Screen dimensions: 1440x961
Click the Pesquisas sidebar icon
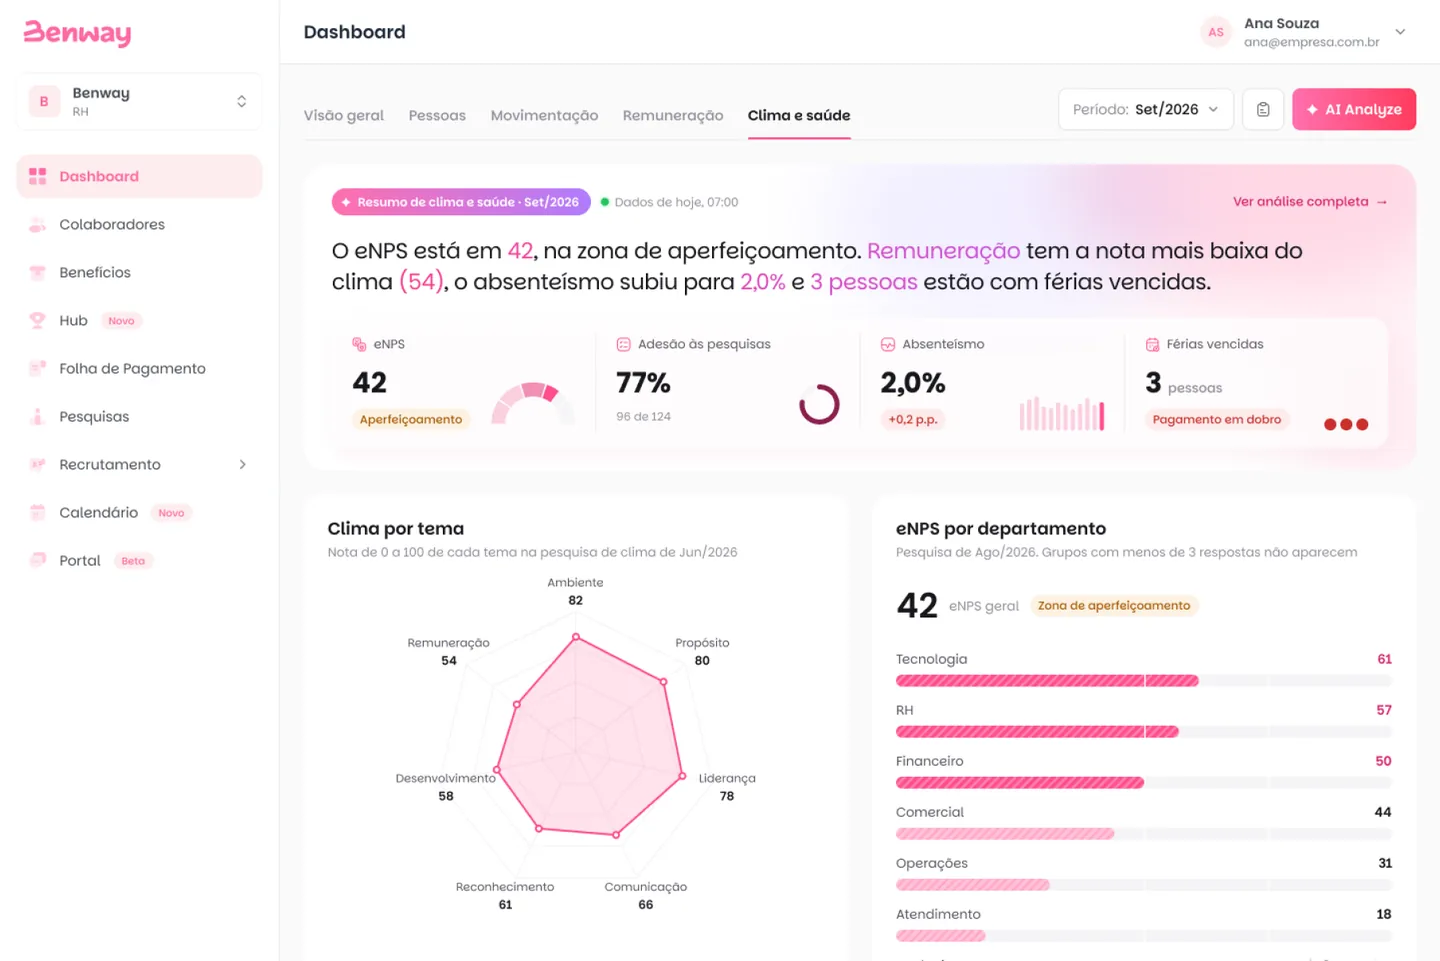[38, 416]
